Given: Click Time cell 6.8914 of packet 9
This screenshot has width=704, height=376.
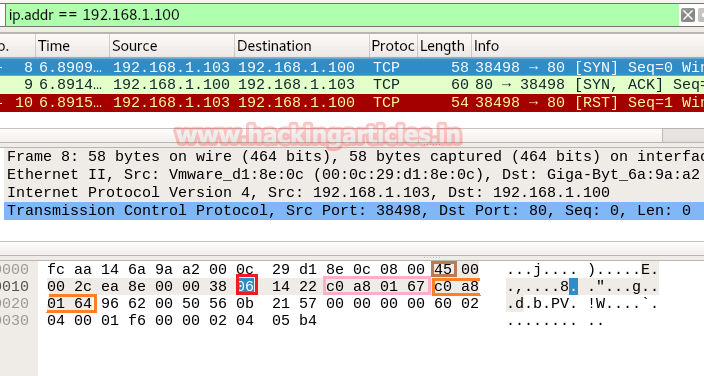Looking at the screenshot, I should 70,84.
